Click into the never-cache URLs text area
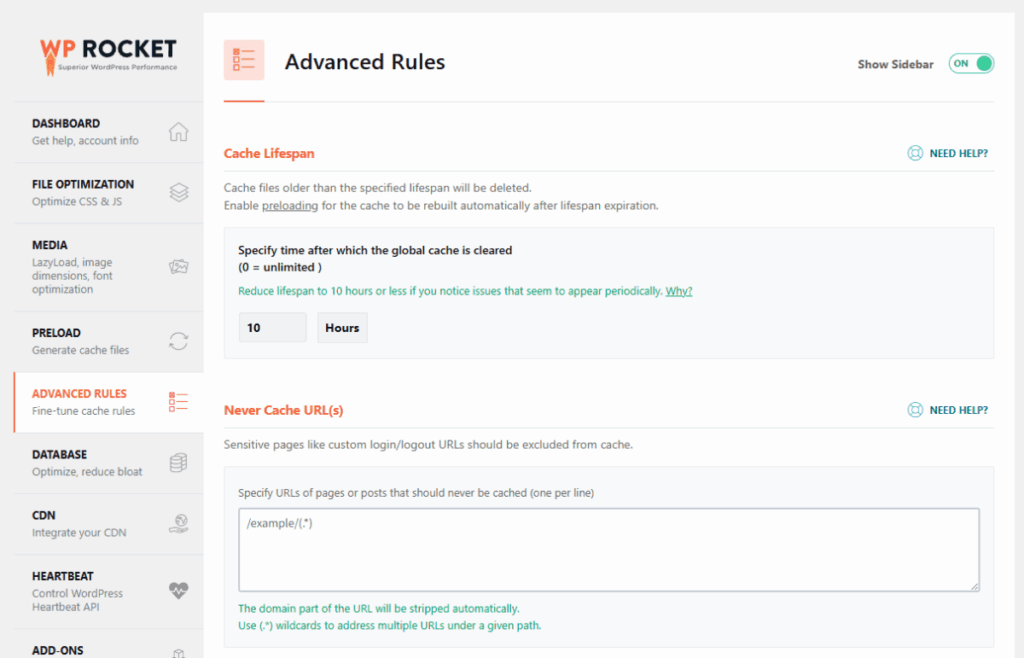The image size is (1024, 658). (608, 549)
